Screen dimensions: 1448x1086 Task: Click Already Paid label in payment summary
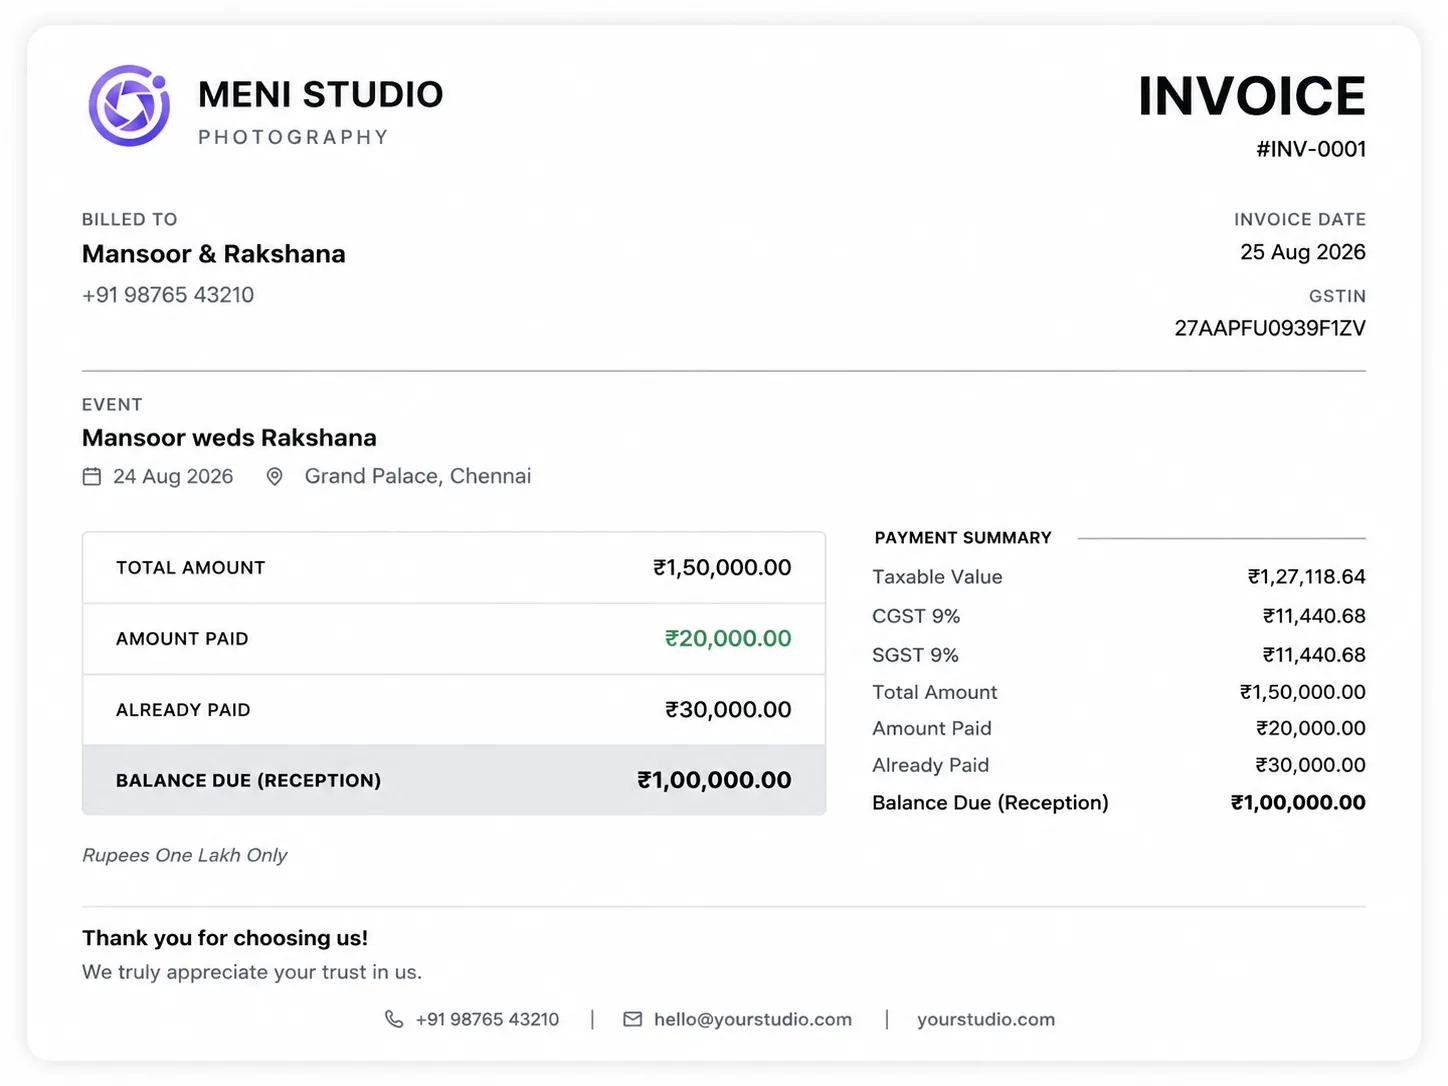tap(930, 765)
